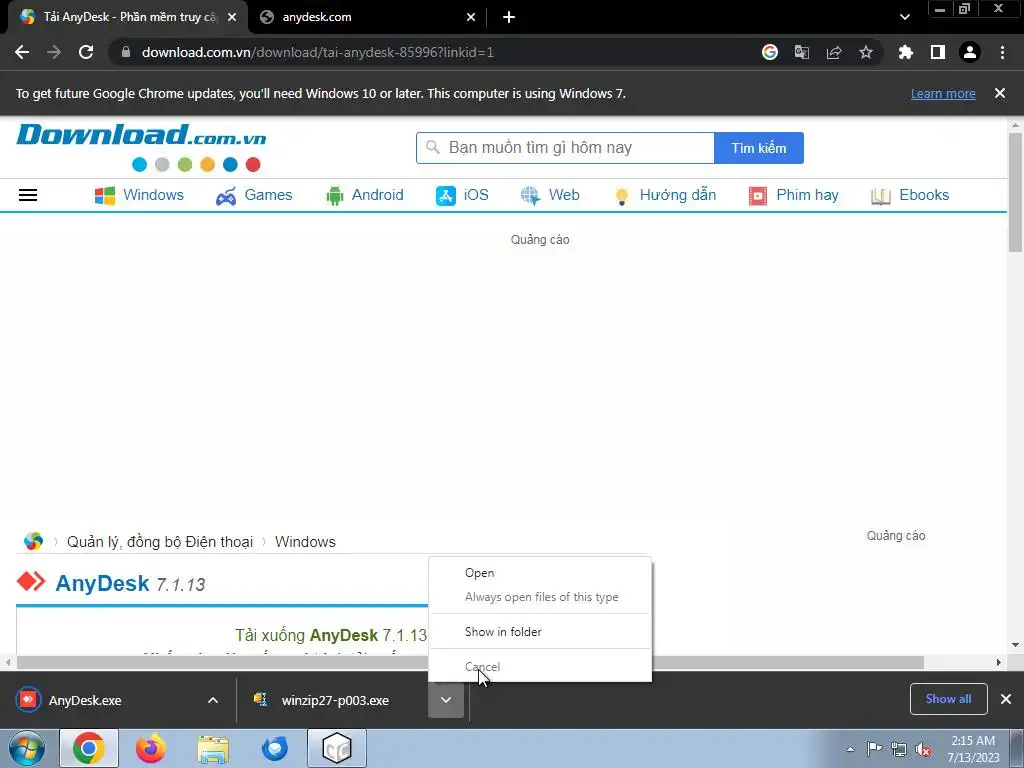
Task: Click the muted volume tray icon
Action: pos(923,749)
